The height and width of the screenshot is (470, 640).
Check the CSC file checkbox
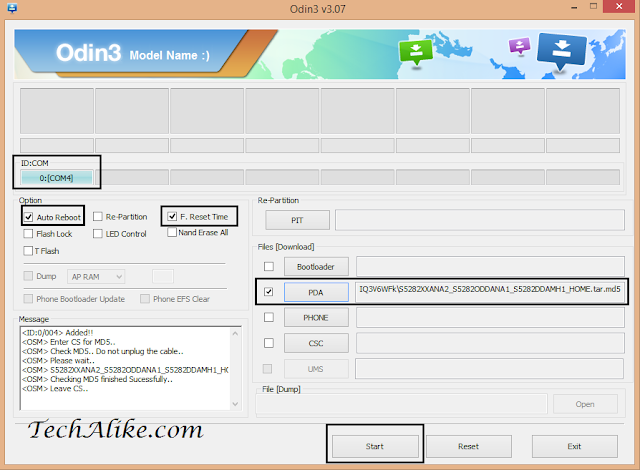pos(269,343)
